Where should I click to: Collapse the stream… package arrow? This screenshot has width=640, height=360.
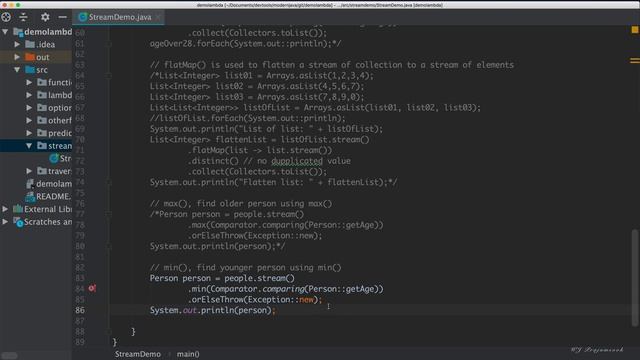pos(29,146)
